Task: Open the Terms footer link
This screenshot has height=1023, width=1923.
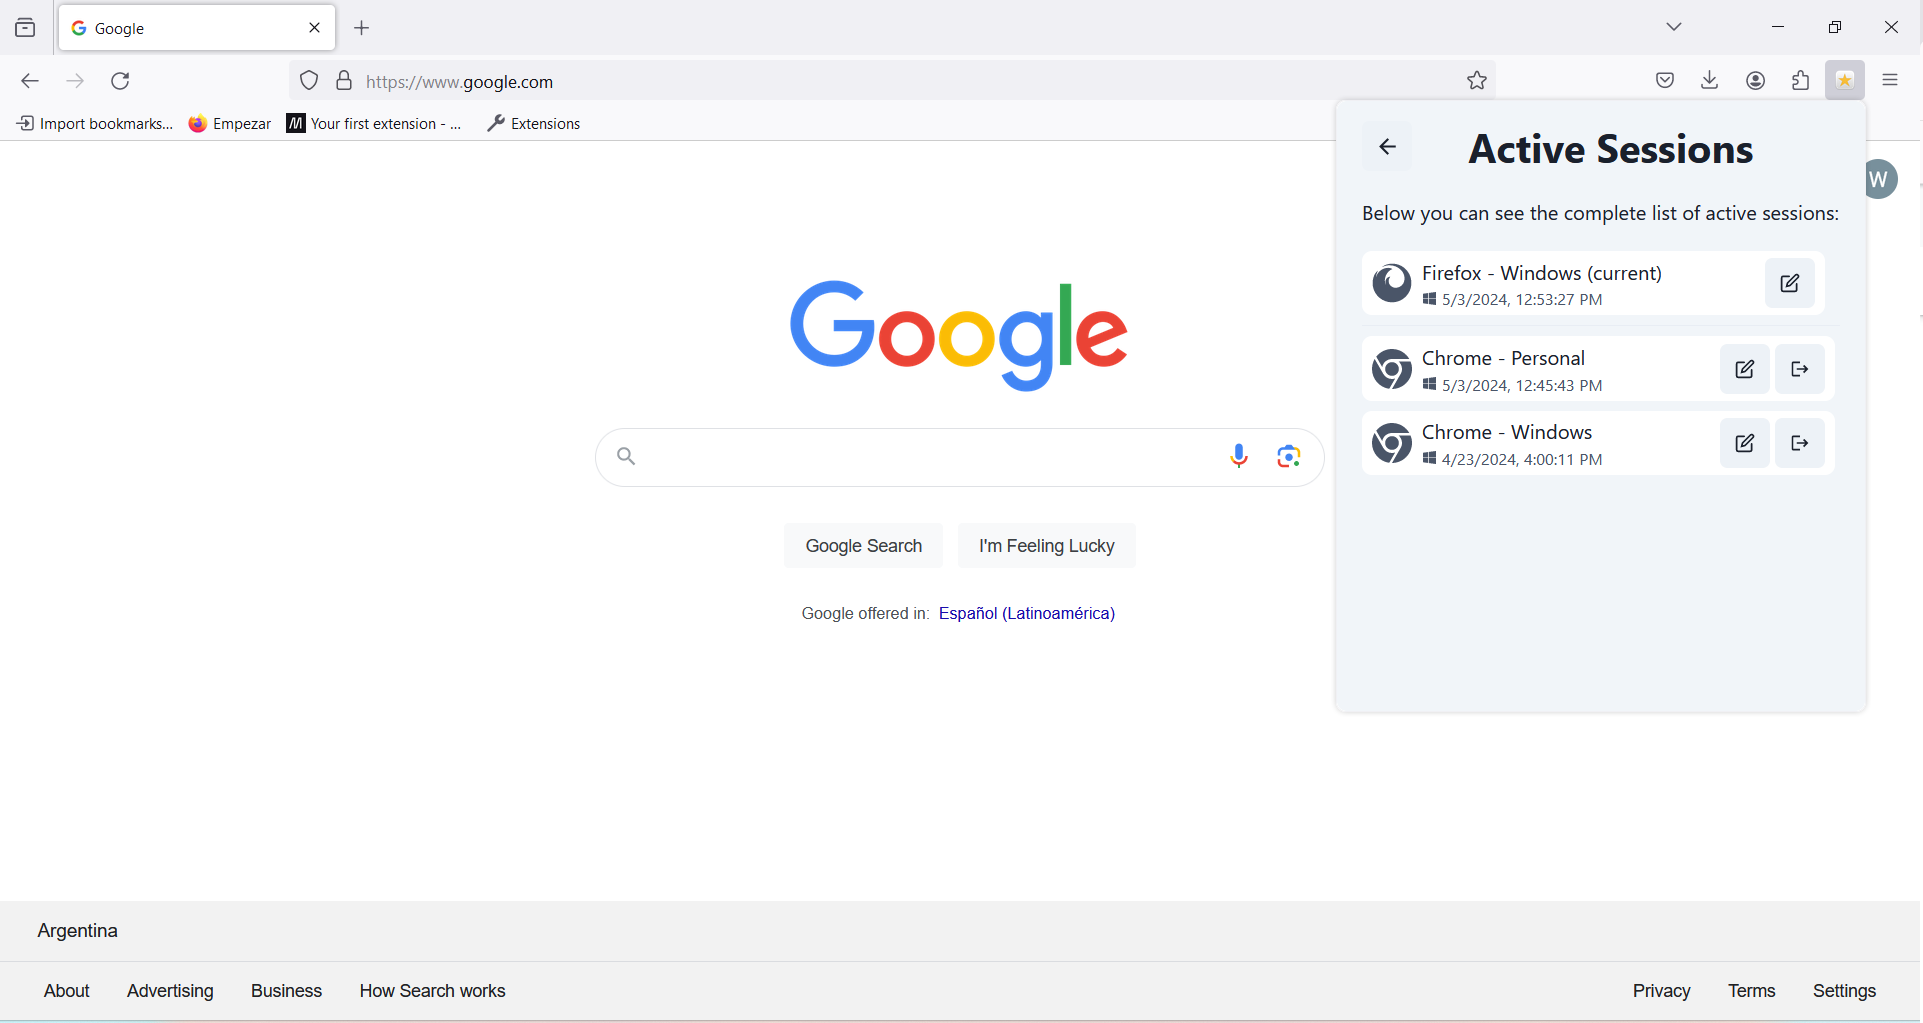Action: click(x=1751, y=991)
